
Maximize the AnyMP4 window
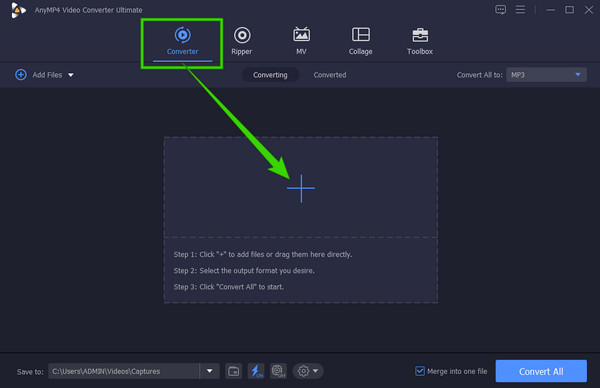point(569,10)
